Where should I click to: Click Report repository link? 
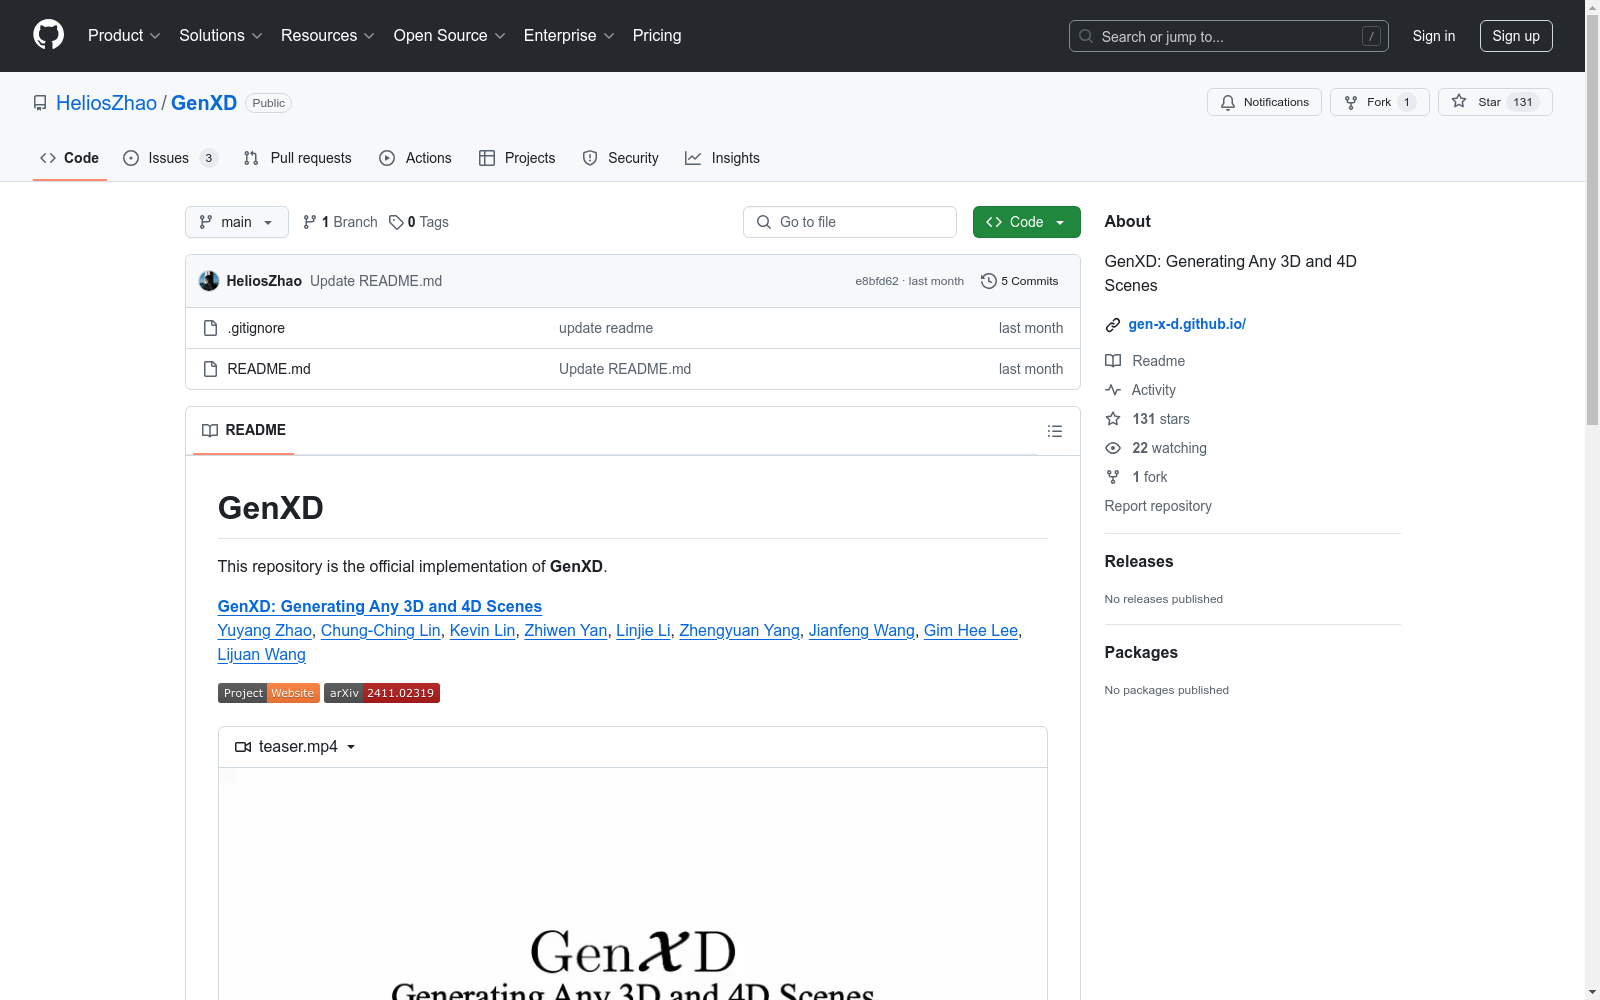(1158, 506)
